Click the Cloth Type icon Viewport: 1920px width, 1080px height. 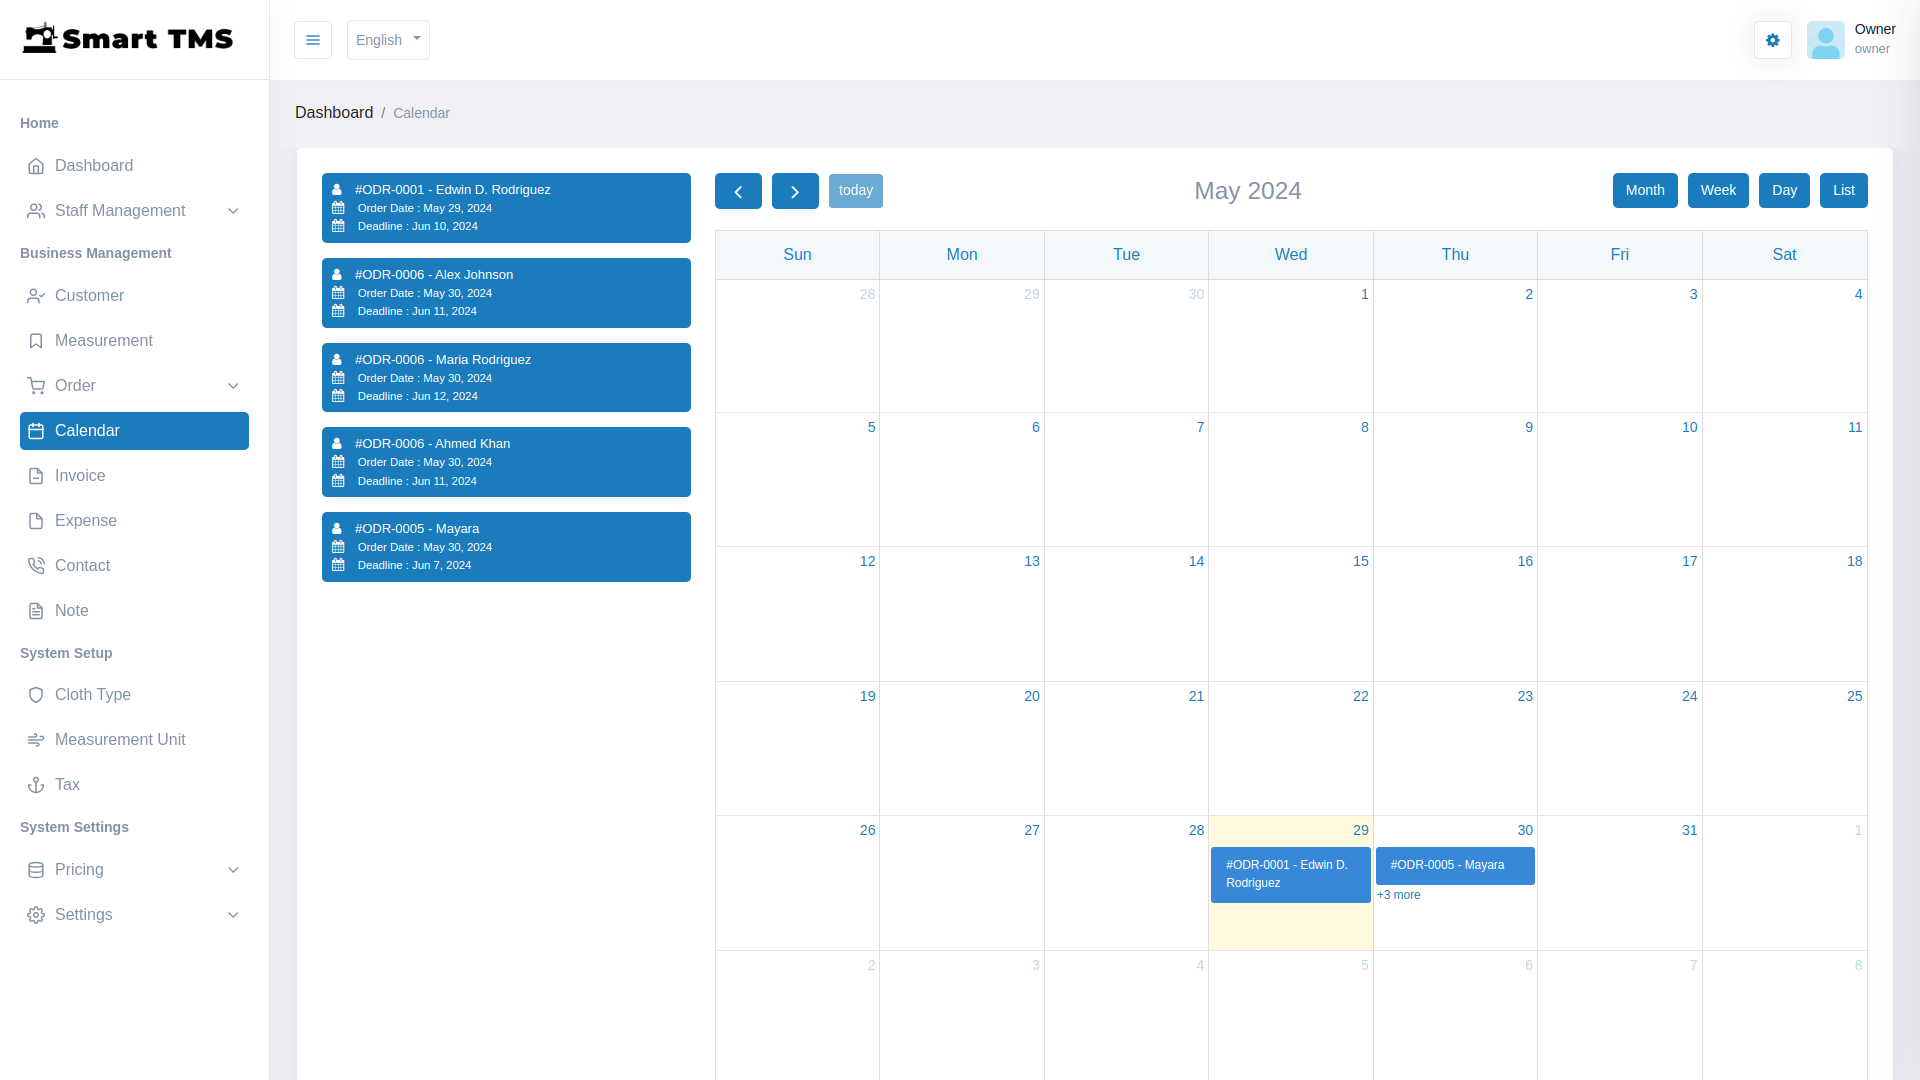coord(36,694)
